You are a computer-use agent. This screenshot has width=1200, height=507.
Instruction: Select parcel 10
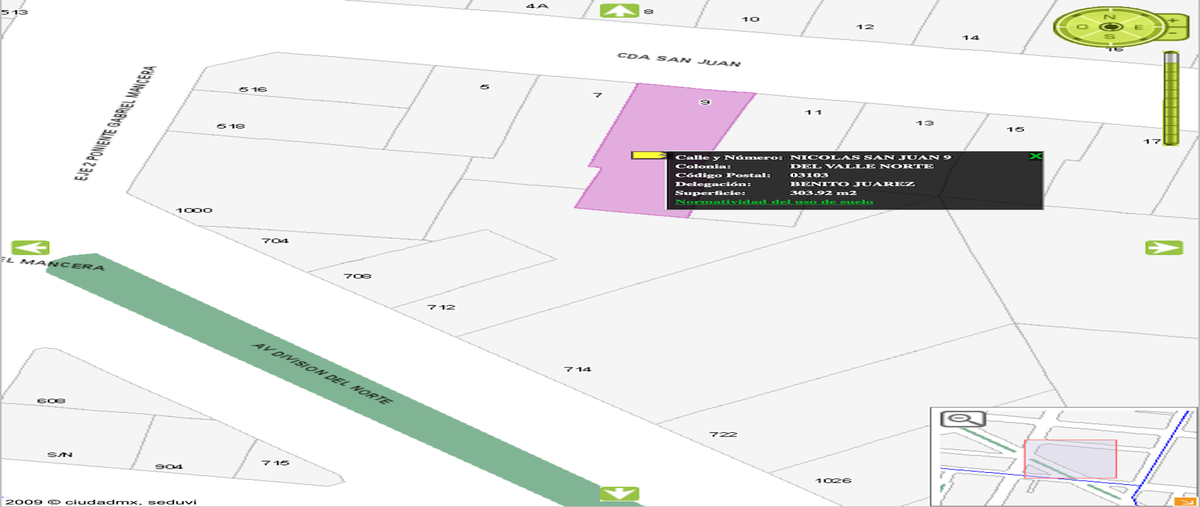click(750, 19)
